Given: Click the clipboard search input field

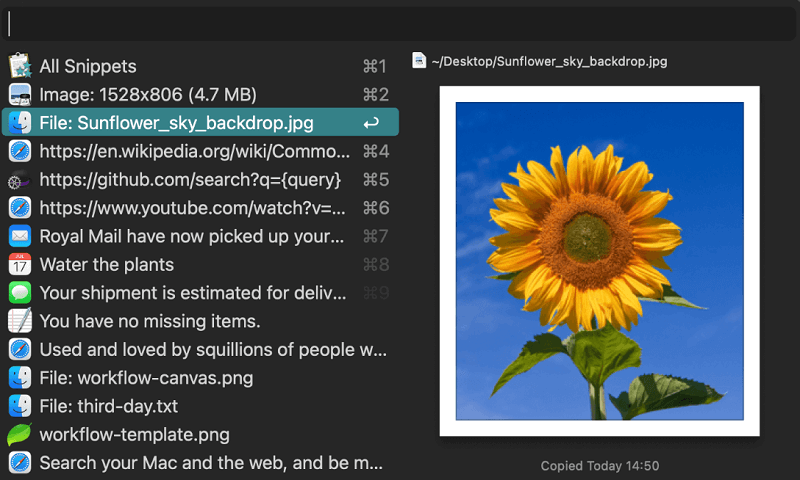Looking at the screenshot, I should [x=399, y=23].
